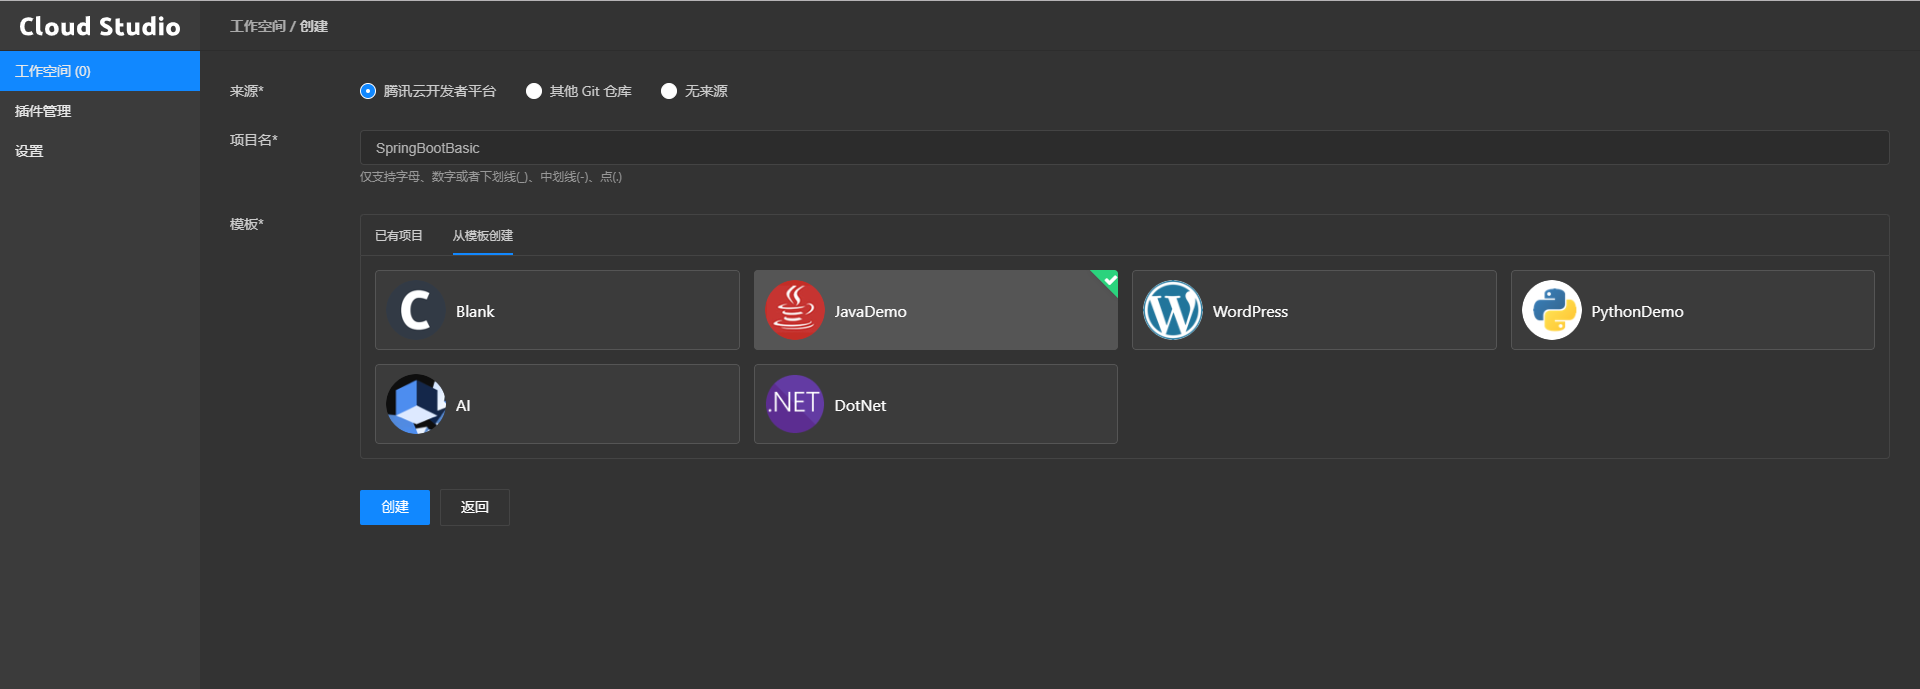Select the DotNet template label
Screen dimensions: 1920x689
[860, 406]
